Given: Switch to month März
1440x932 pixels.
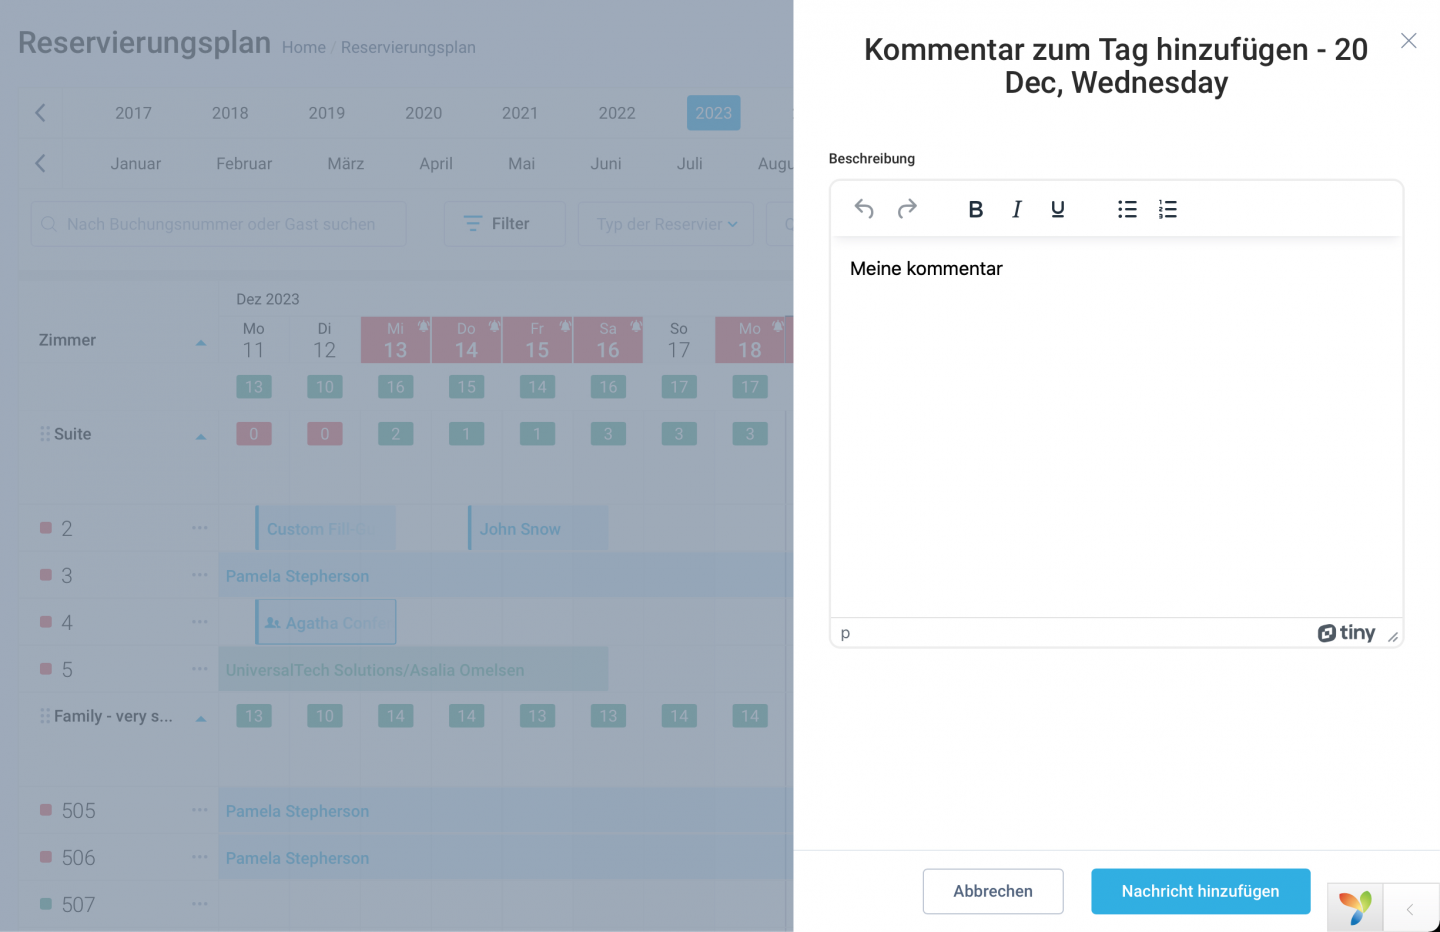Looking at the screenshot, I should (346, 164).
